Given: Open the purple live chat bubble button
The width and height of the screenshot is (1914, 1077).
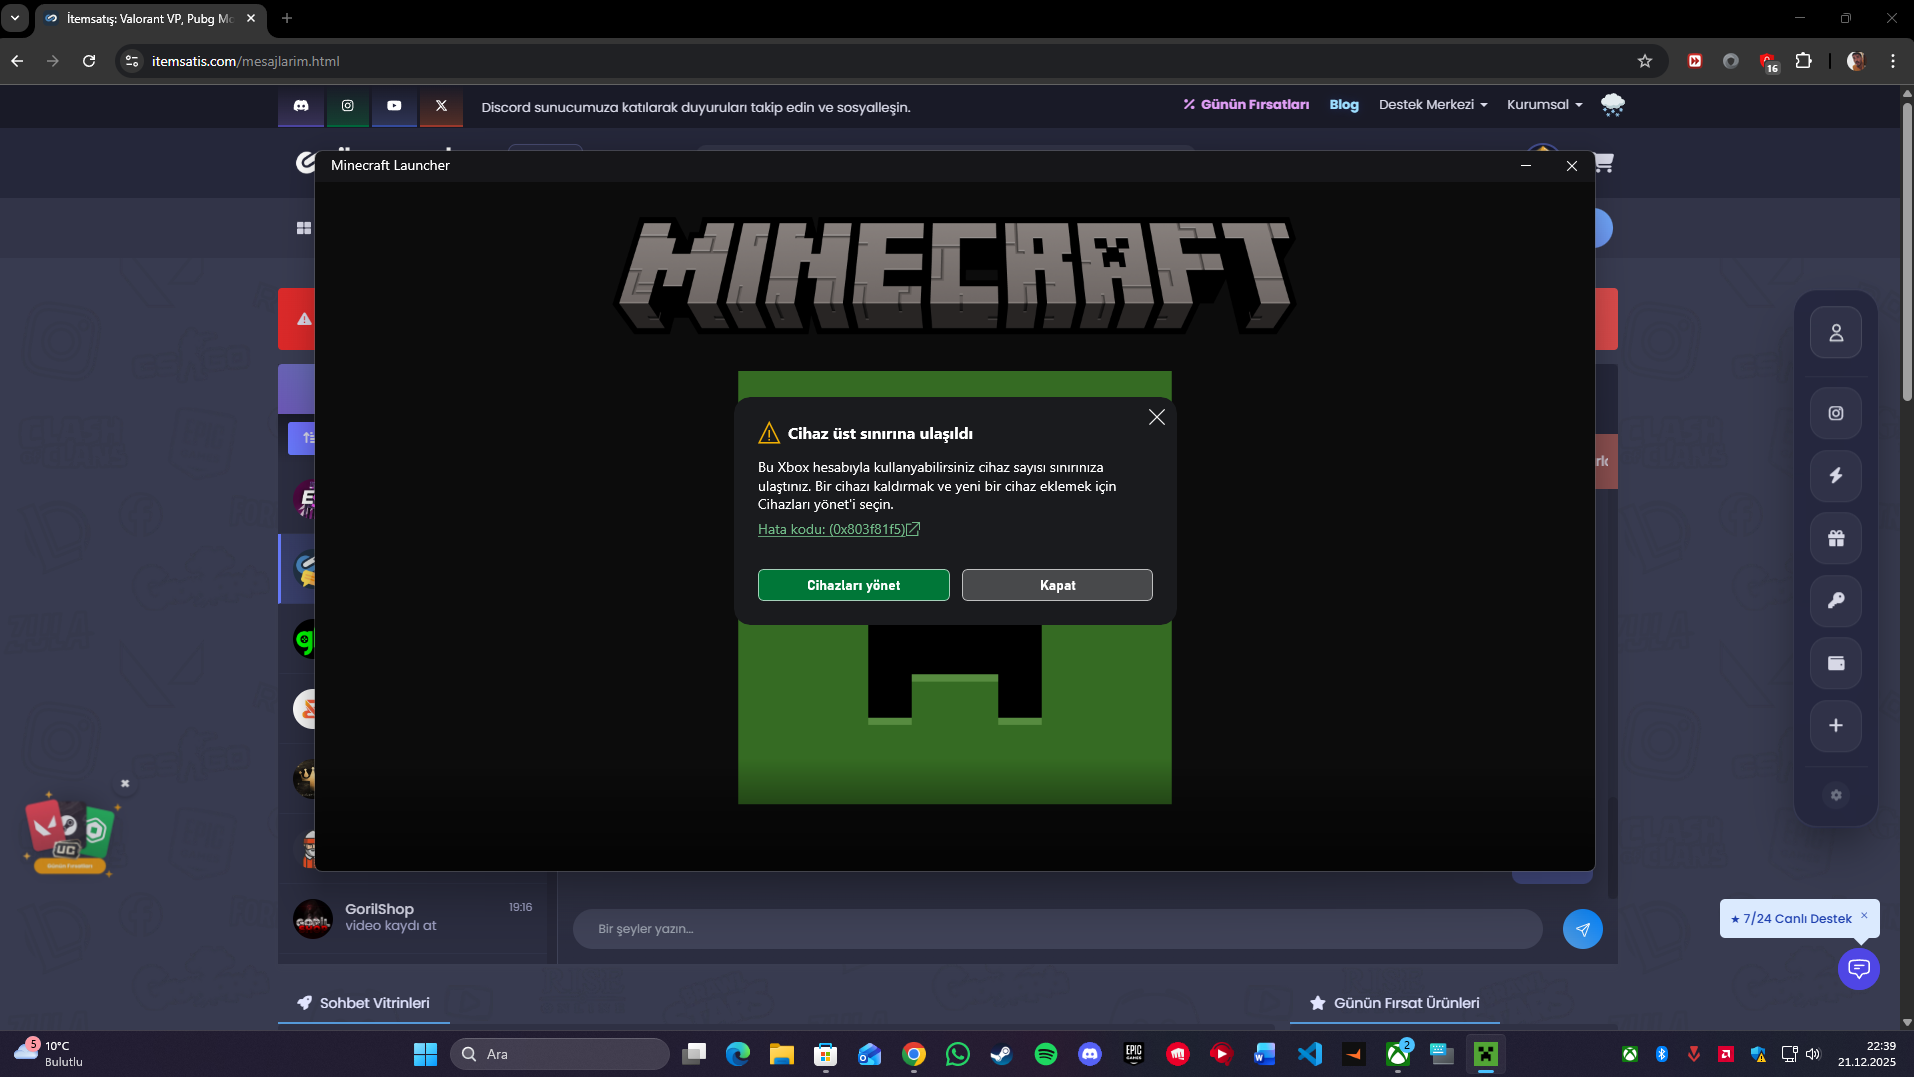Looking at the screenshot, I should [1858, 968].
